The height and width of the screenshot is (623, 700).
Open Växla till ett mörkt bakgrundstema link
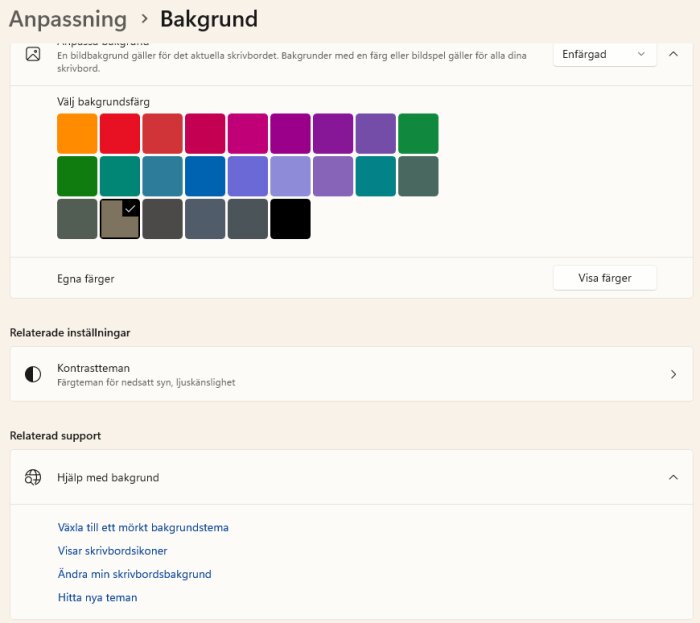[x=143, y=527]
